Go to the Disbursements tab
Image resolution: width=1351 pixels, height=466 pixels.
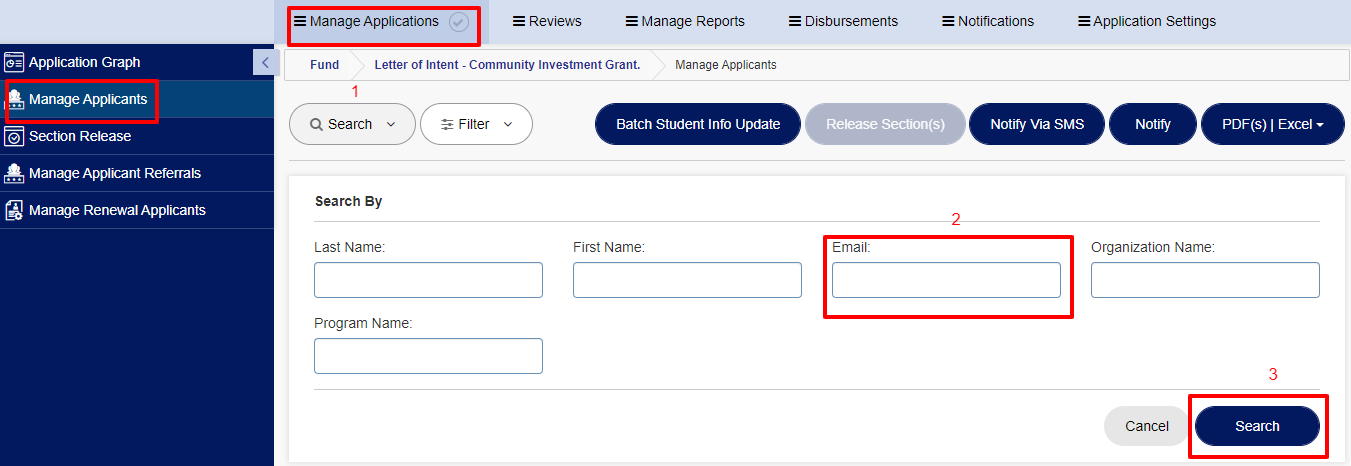[x=843, y=21]
